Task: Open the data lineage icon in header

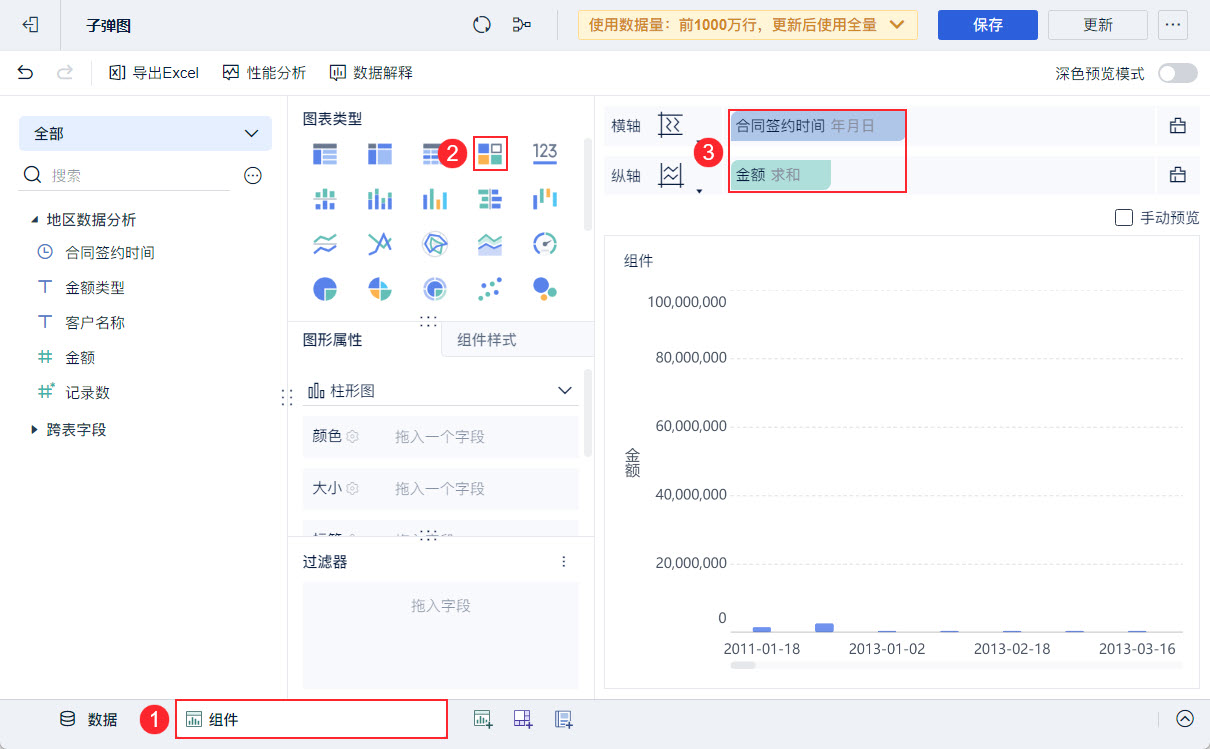Action: (521, 25)
